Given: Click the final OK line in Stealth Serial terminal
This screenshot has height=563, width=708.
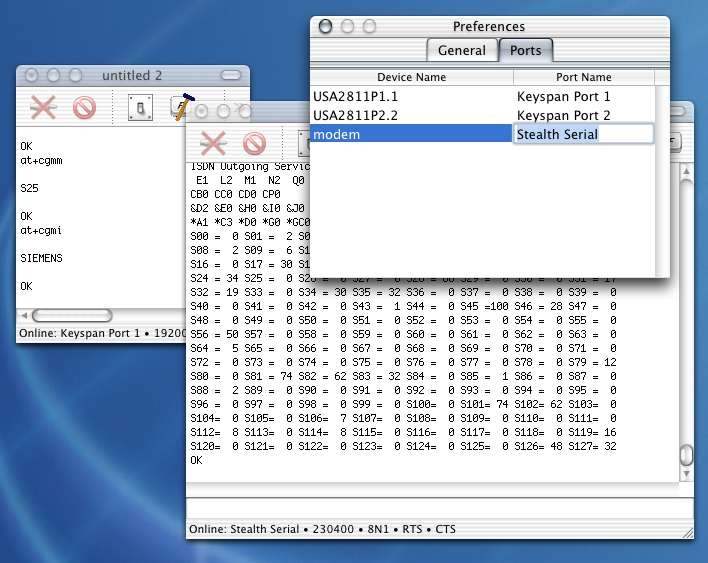Looking at the screenshot, I should pyautogui.click(x=196, y=460).
